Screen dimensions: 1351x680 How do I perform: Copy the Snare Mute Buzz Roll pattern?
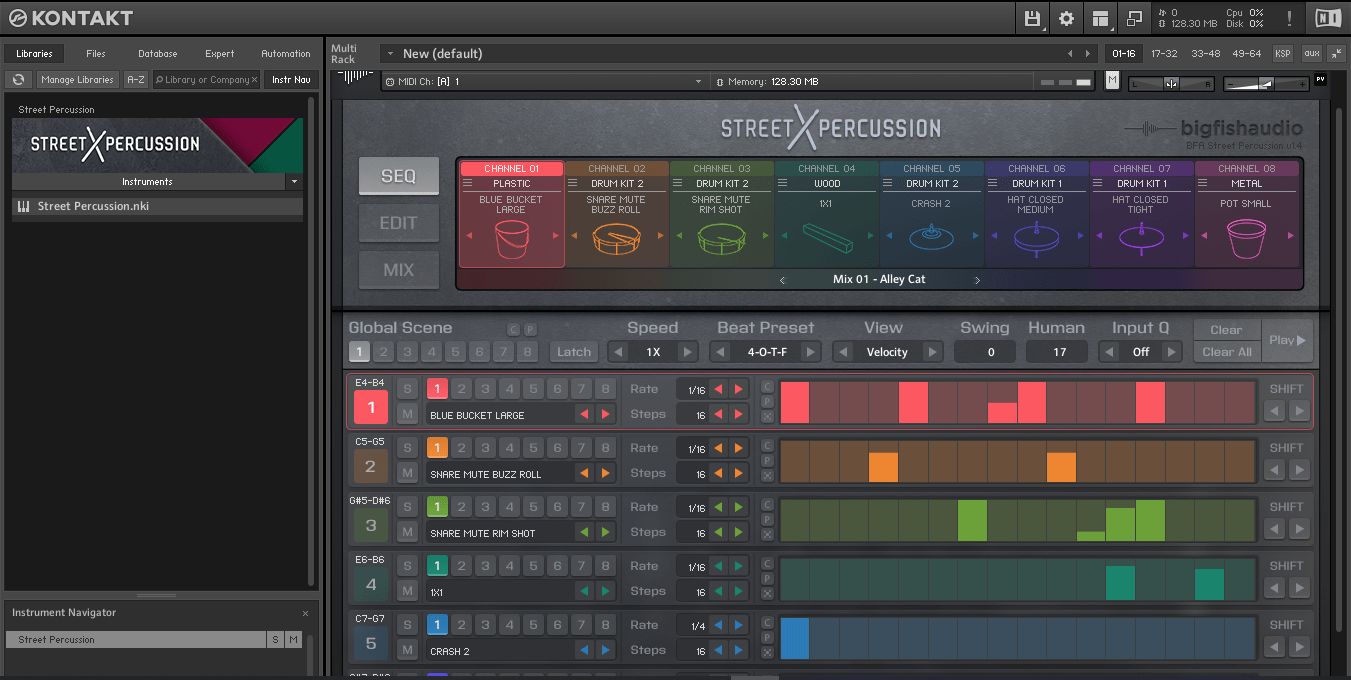[x=767, y=445]
